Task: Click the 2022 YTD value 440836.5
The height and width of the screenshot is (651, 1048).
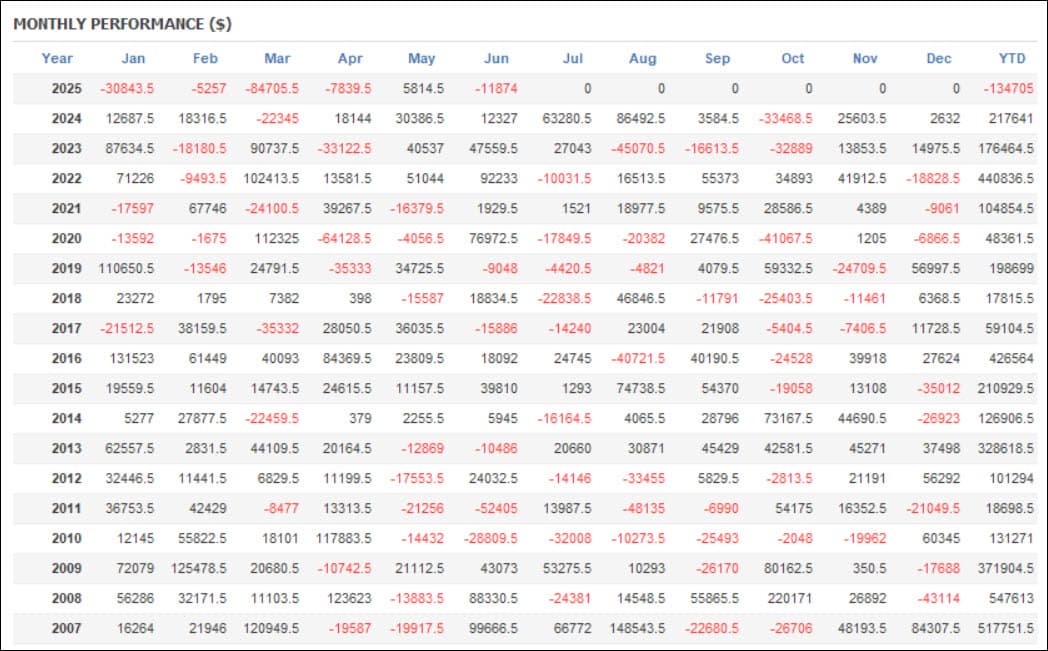Action: click(1005, 178)
